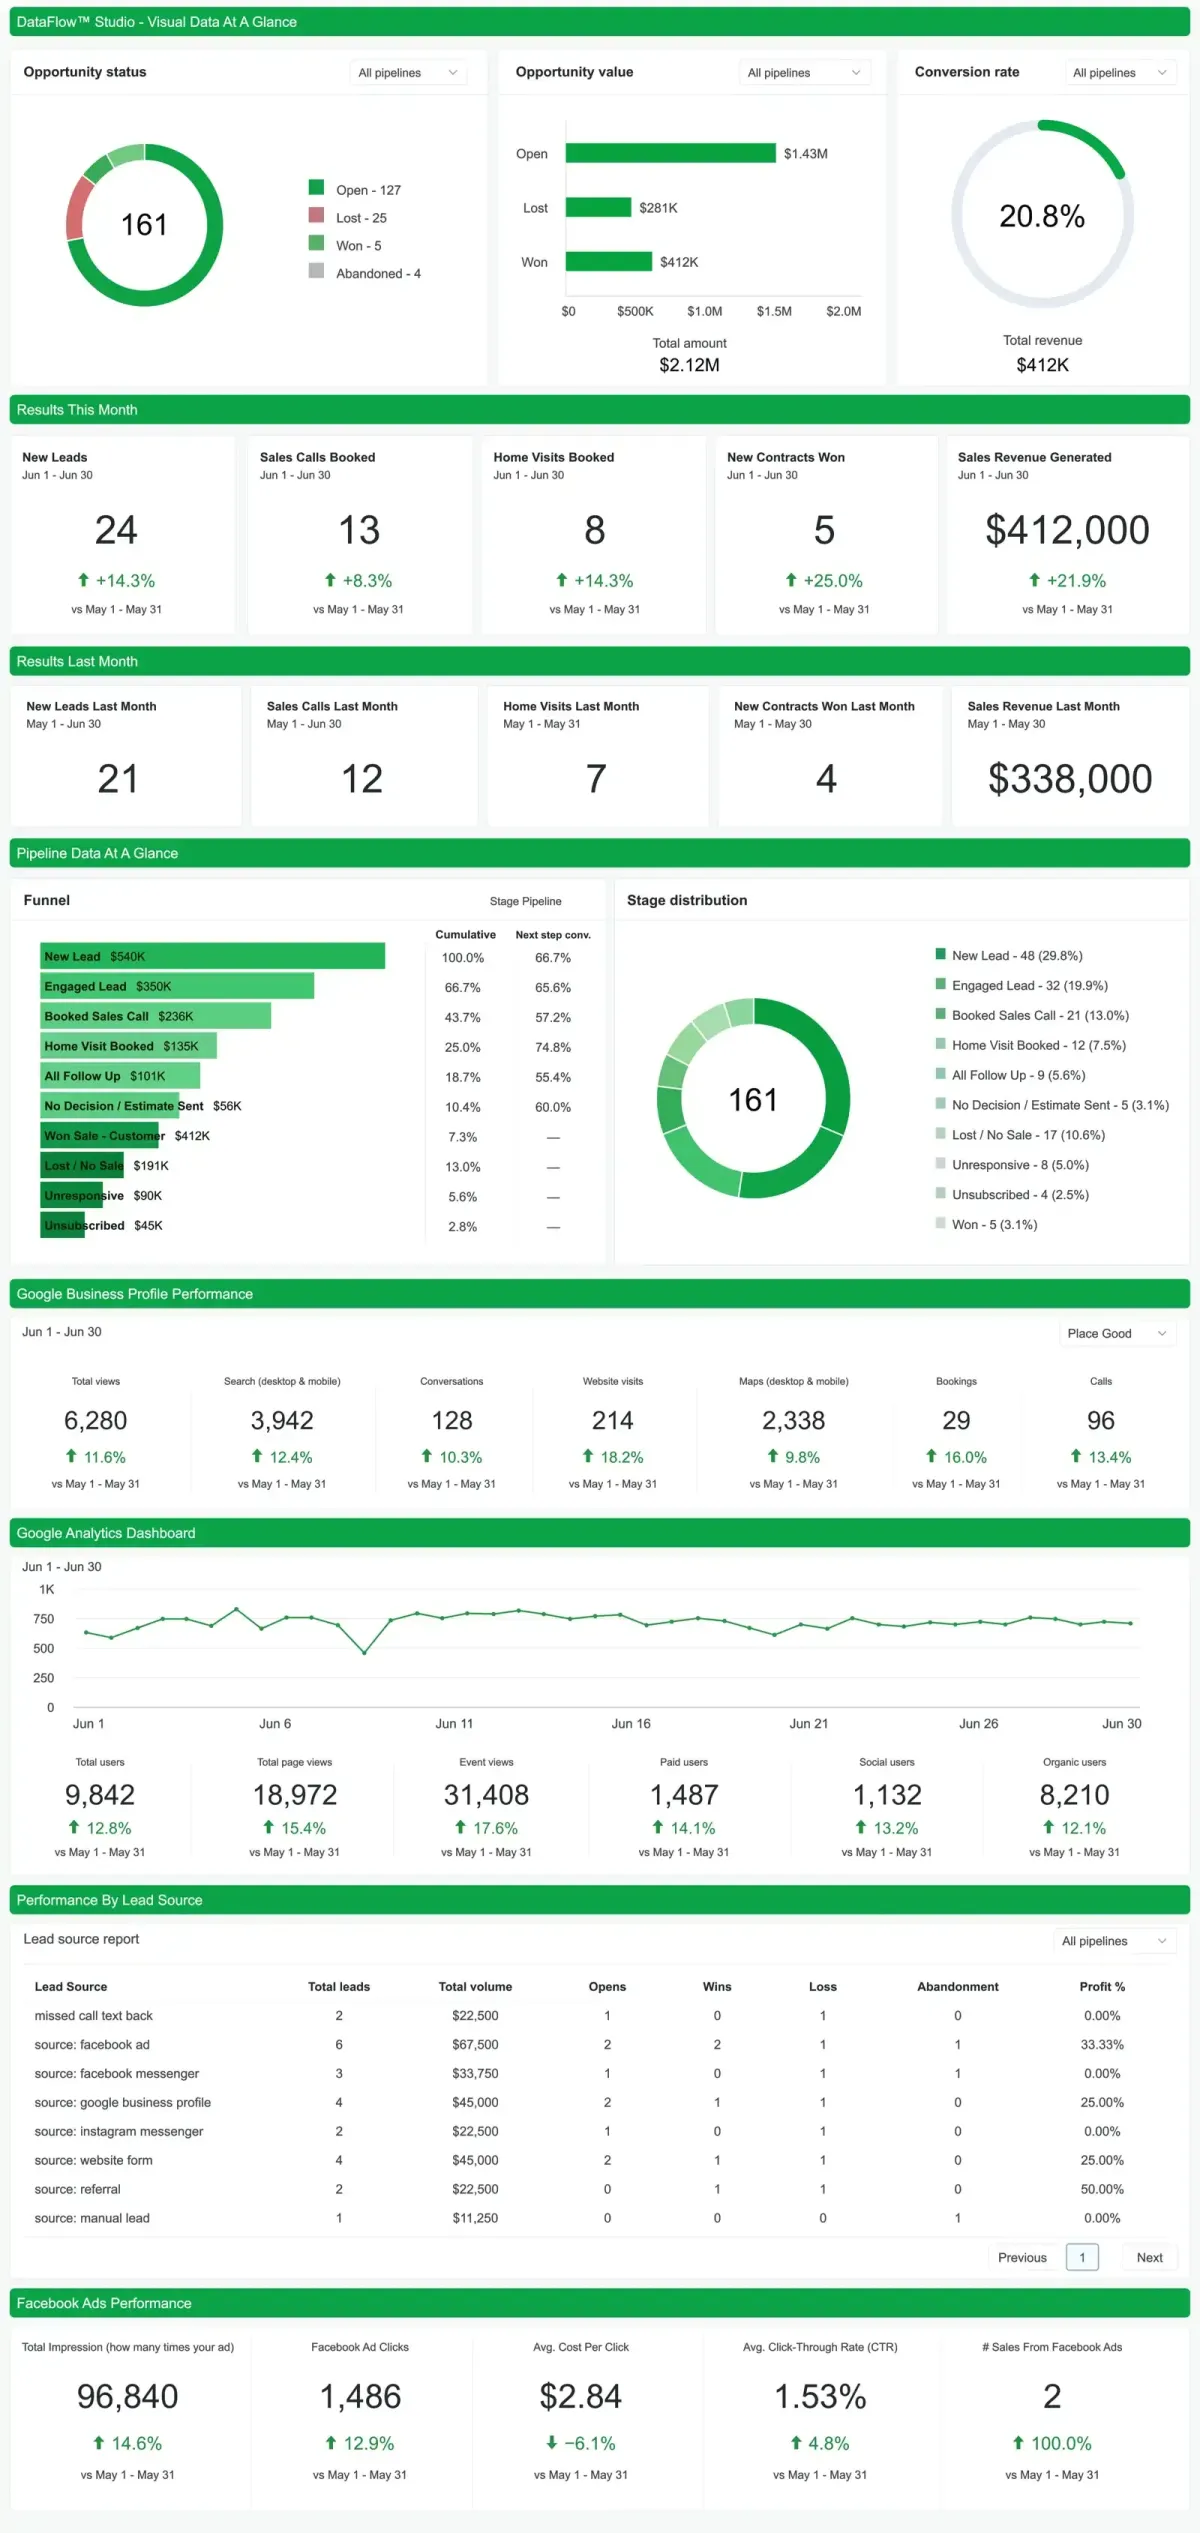Click the up arrow icon next to Total users 12.8%
The height and width of the screenshot is (2533, 1200).
point(74,1827)
